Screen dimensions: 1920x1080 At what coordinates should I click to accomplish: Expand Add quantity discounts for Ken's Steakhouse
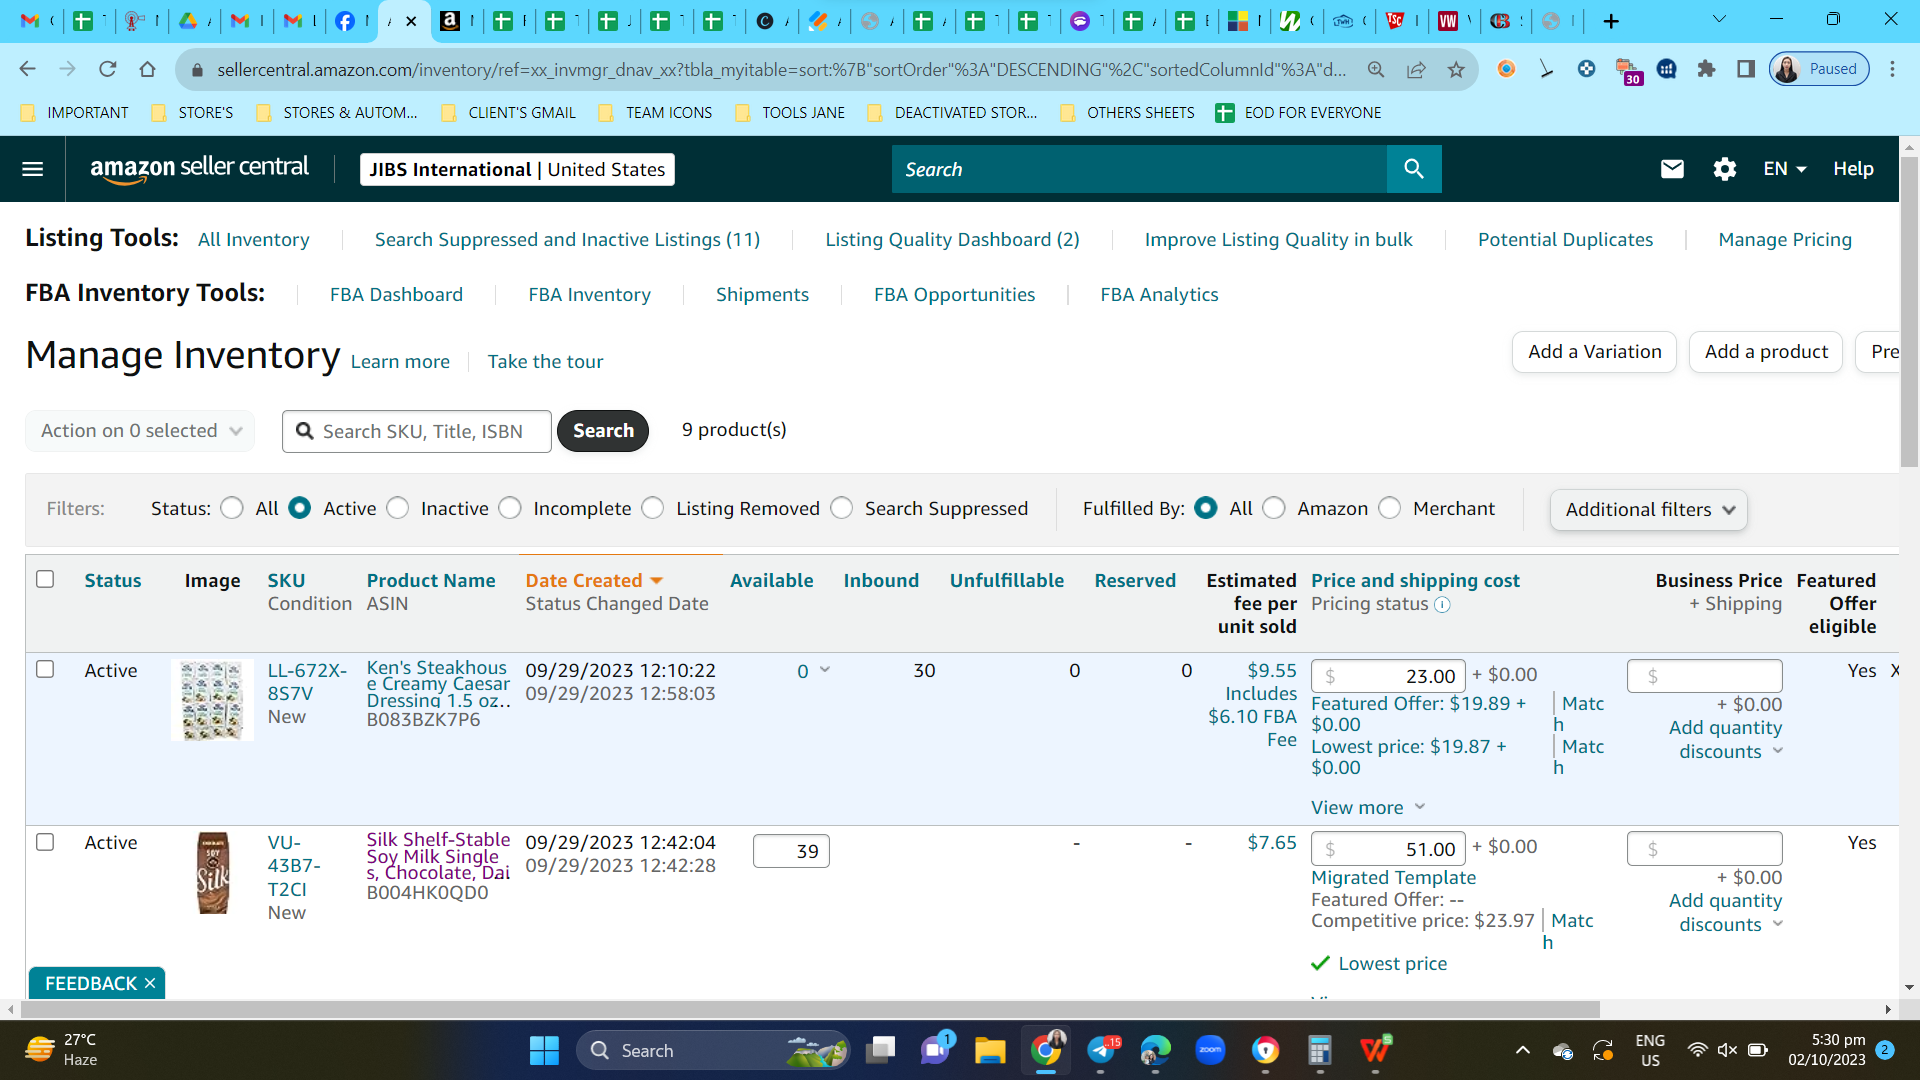pyautogui.click(x=1726, y=740)
